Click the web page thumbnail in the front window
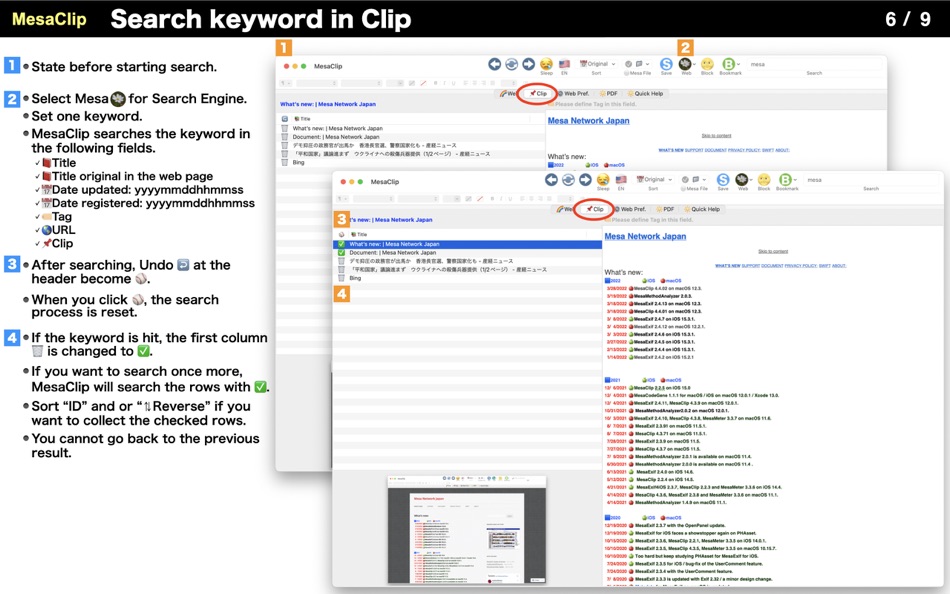The image size is (950, 594). point(467,530)
